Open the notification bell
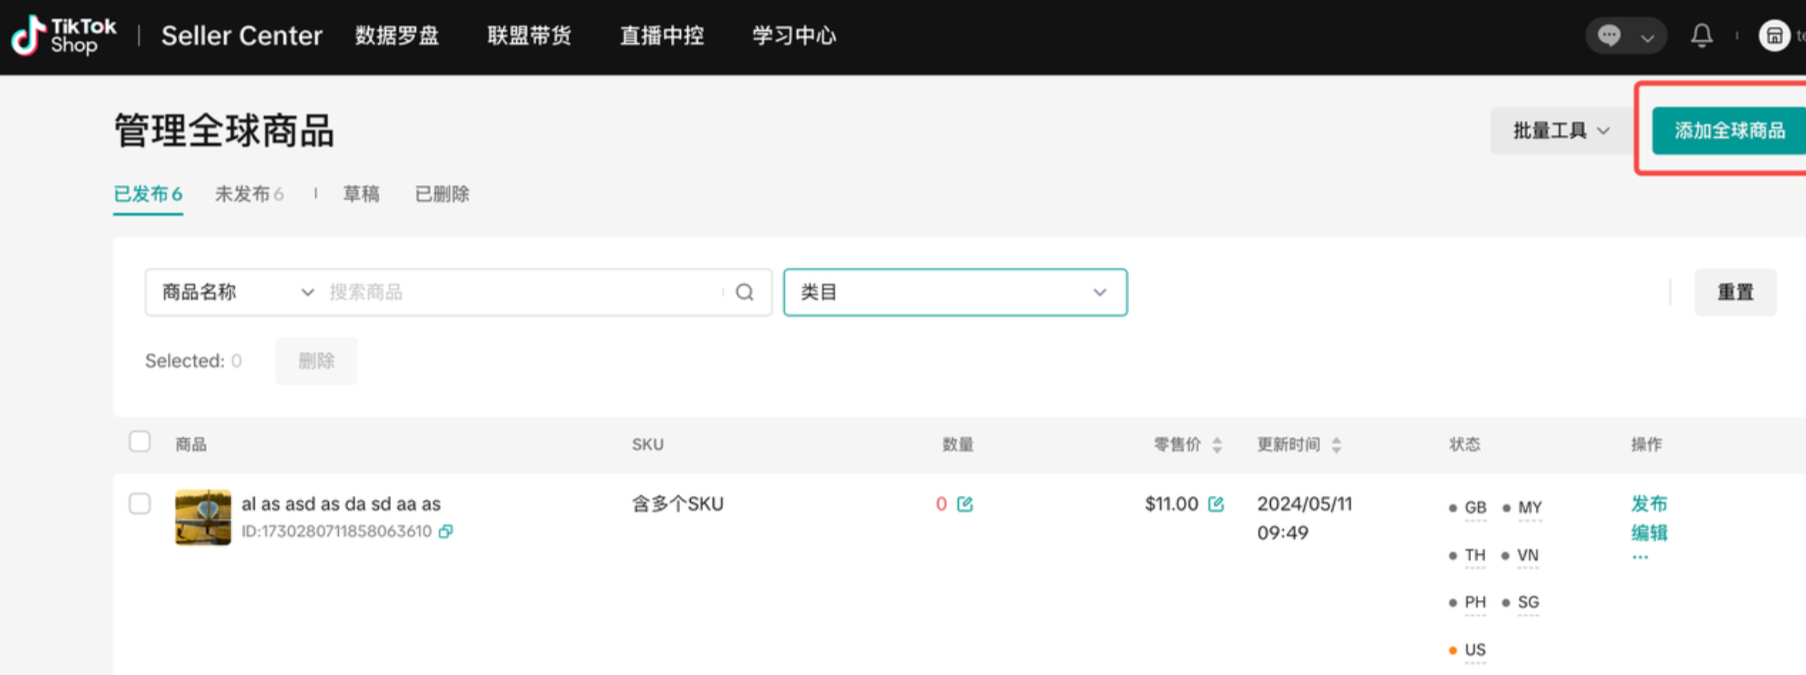This screenshot has height=675, width=1806. pyautogui.click(x=1701, y=36)
